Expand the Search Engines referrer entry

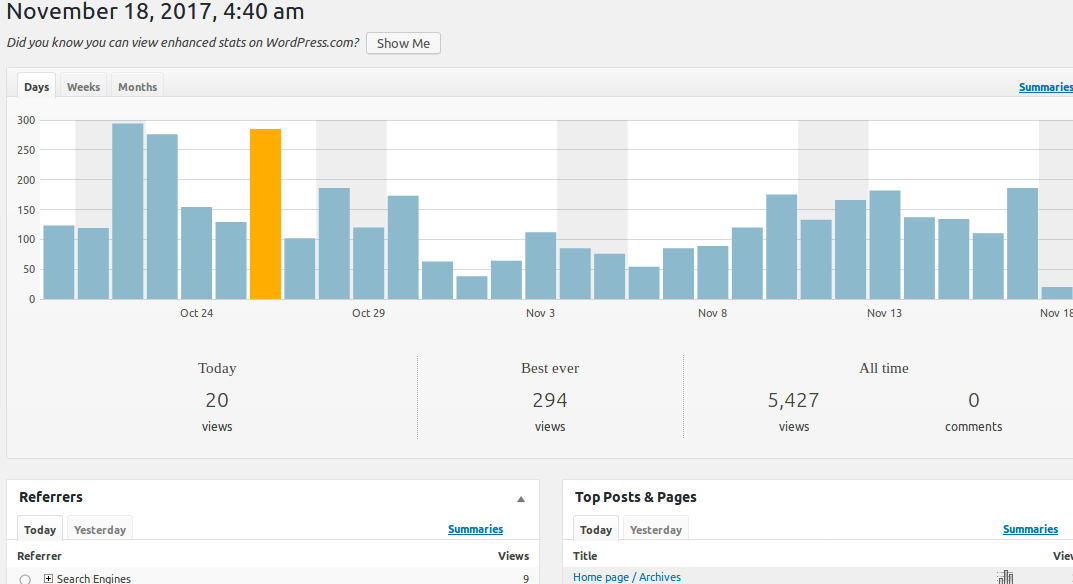click(x=47, y=578)
